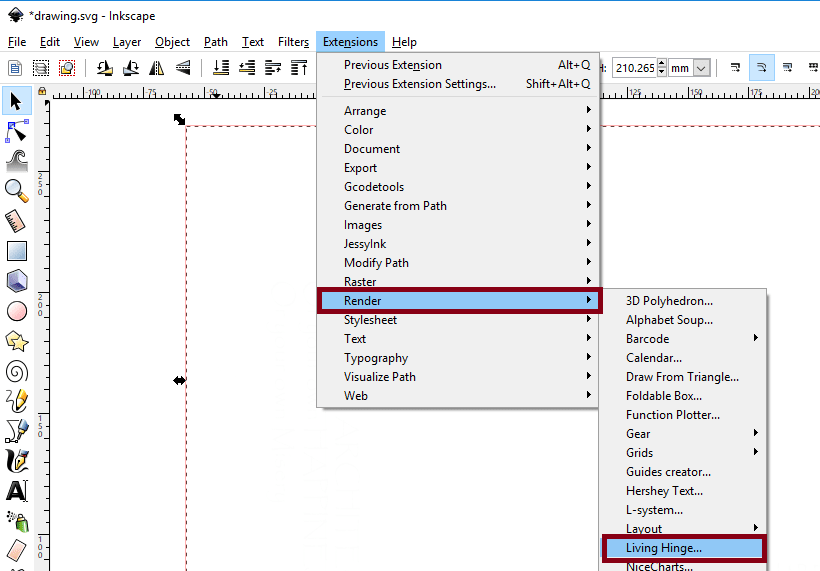Screen dimensions: 820x571
Task: Open the Edit menu
Action: point(50,42)
